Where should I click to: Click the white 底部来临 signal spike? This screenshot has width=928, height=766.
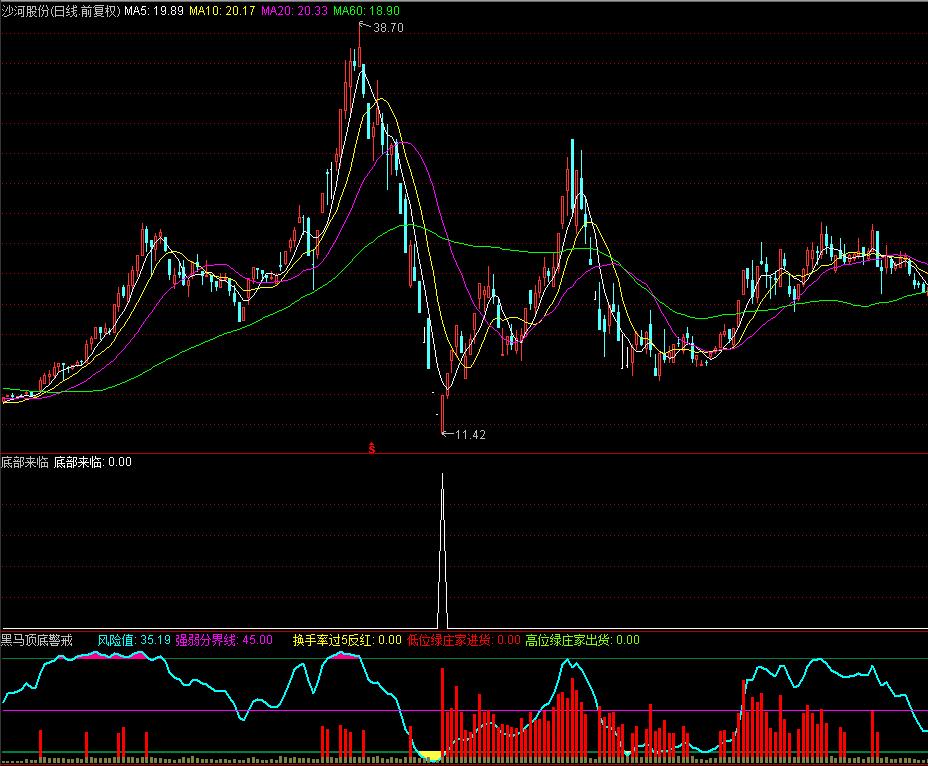coord(442,550)
